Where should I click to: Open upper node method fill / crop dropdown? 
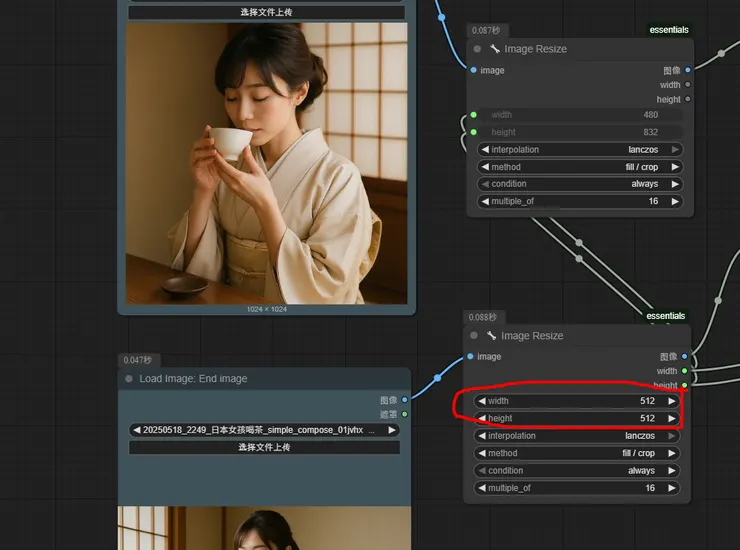[580, 167]
